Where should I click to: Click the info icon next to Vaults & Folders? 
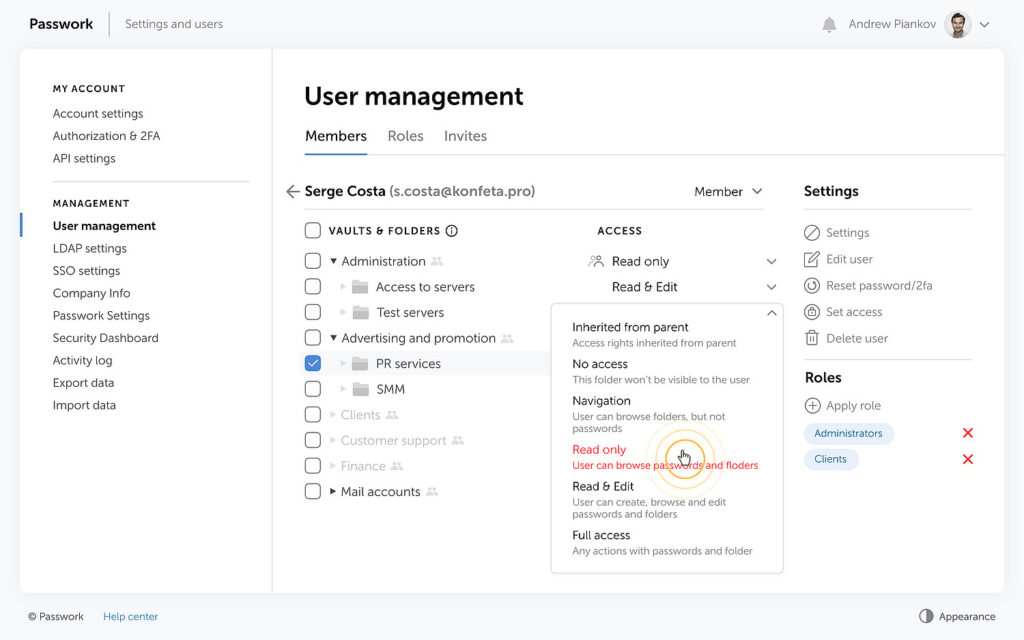(451, 231)
